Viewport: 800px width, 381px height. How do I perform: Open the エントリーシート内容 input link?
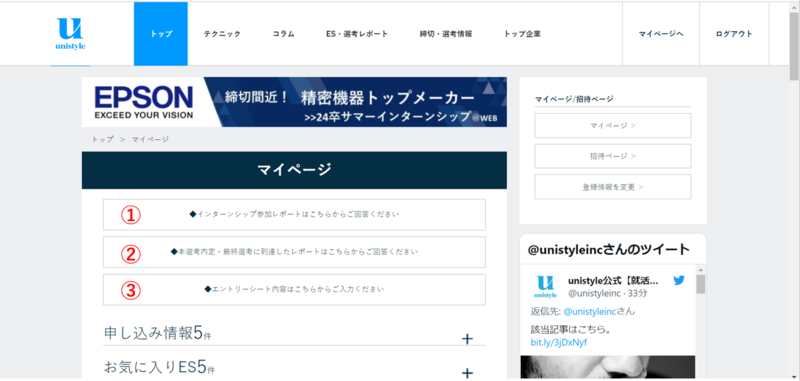294,289
